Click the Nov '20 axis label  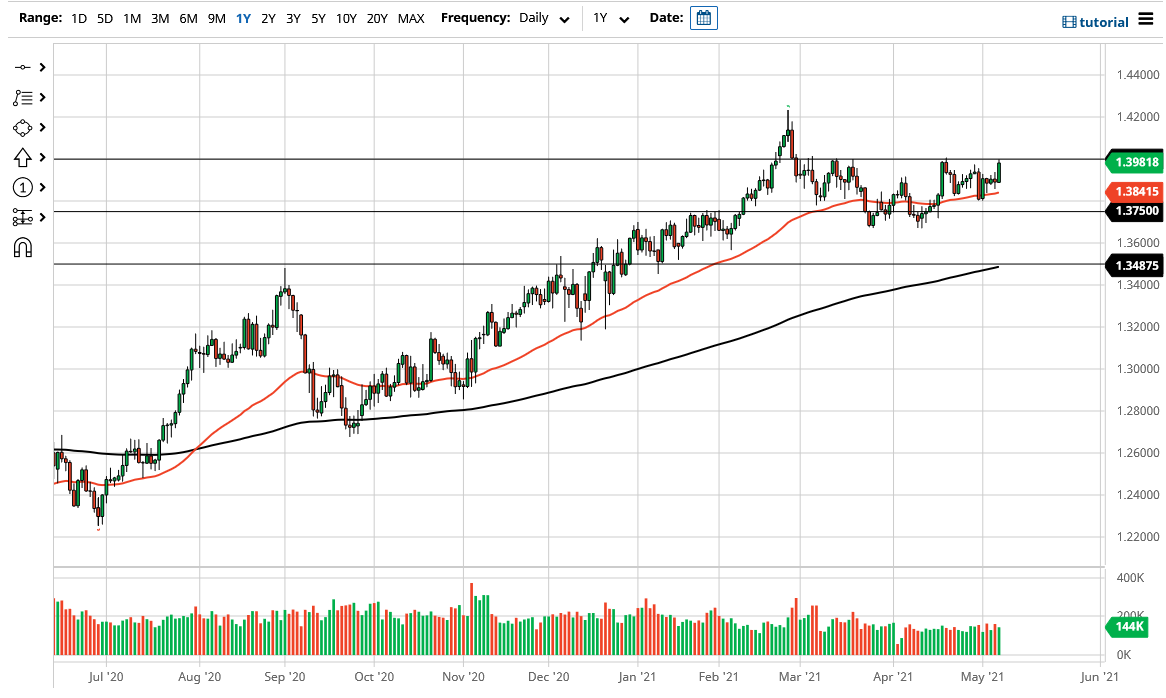[463, 676]
